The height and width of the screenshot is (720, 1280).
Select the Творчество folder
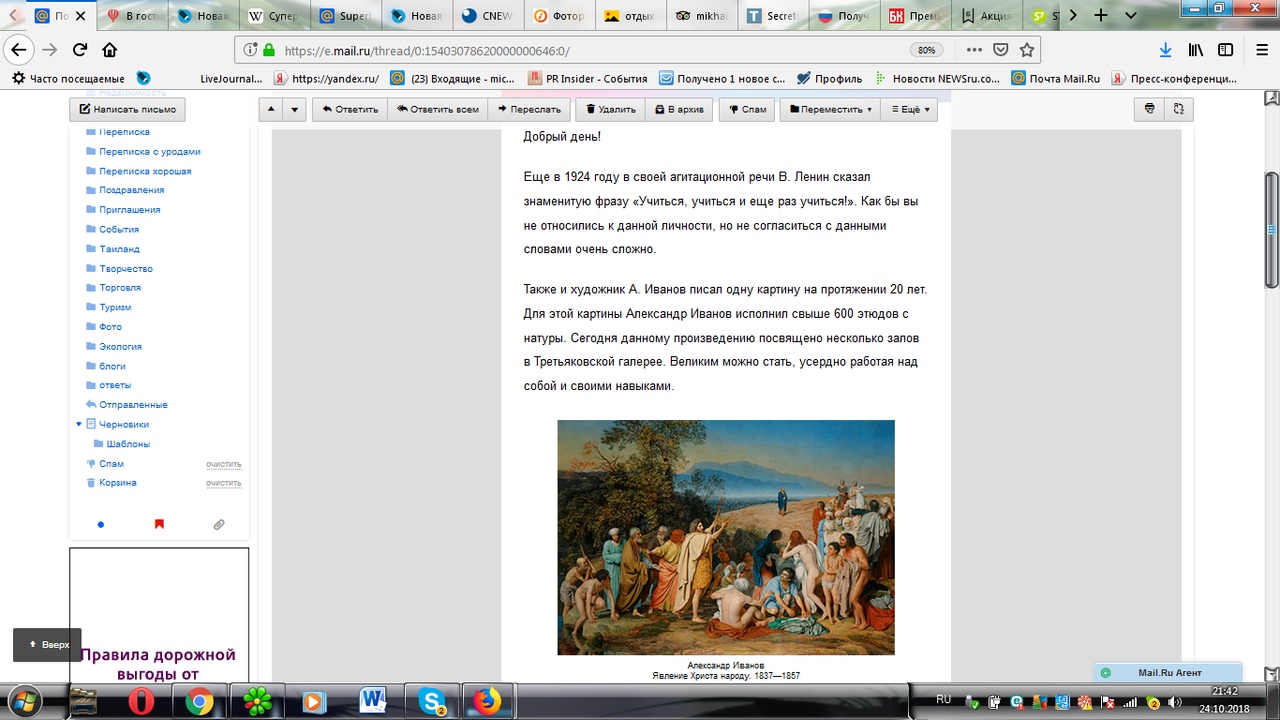point(126,268)
